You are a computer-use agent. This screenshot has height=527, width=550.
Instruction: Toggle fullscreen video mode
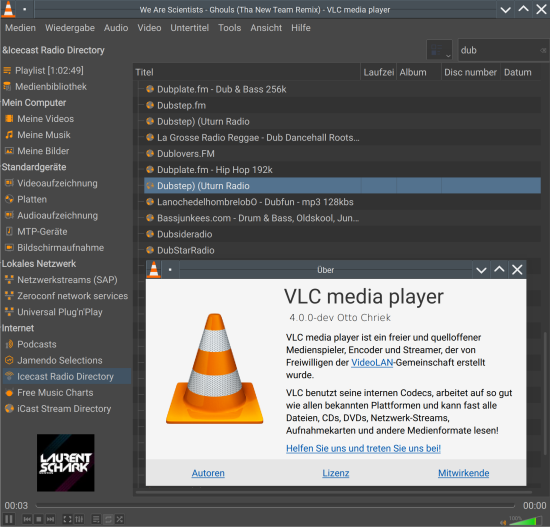[67, 519]
